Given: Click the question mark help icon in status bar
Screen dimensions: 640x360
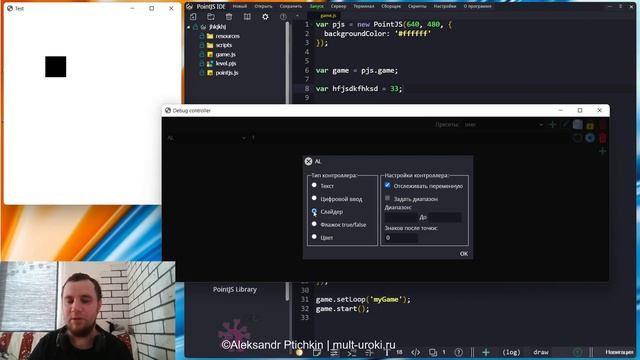Looking at the screenshot, I should pyautogui.click(x=459, y=352).
